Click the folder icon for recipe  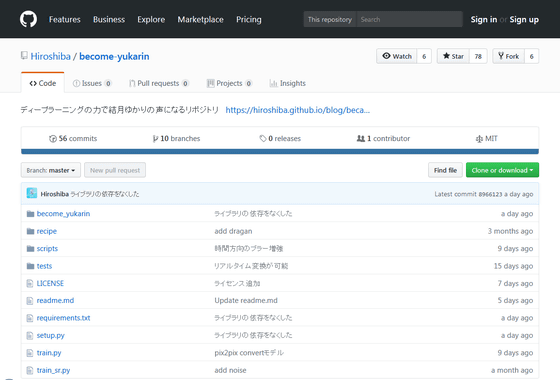(x=30, y=231)
